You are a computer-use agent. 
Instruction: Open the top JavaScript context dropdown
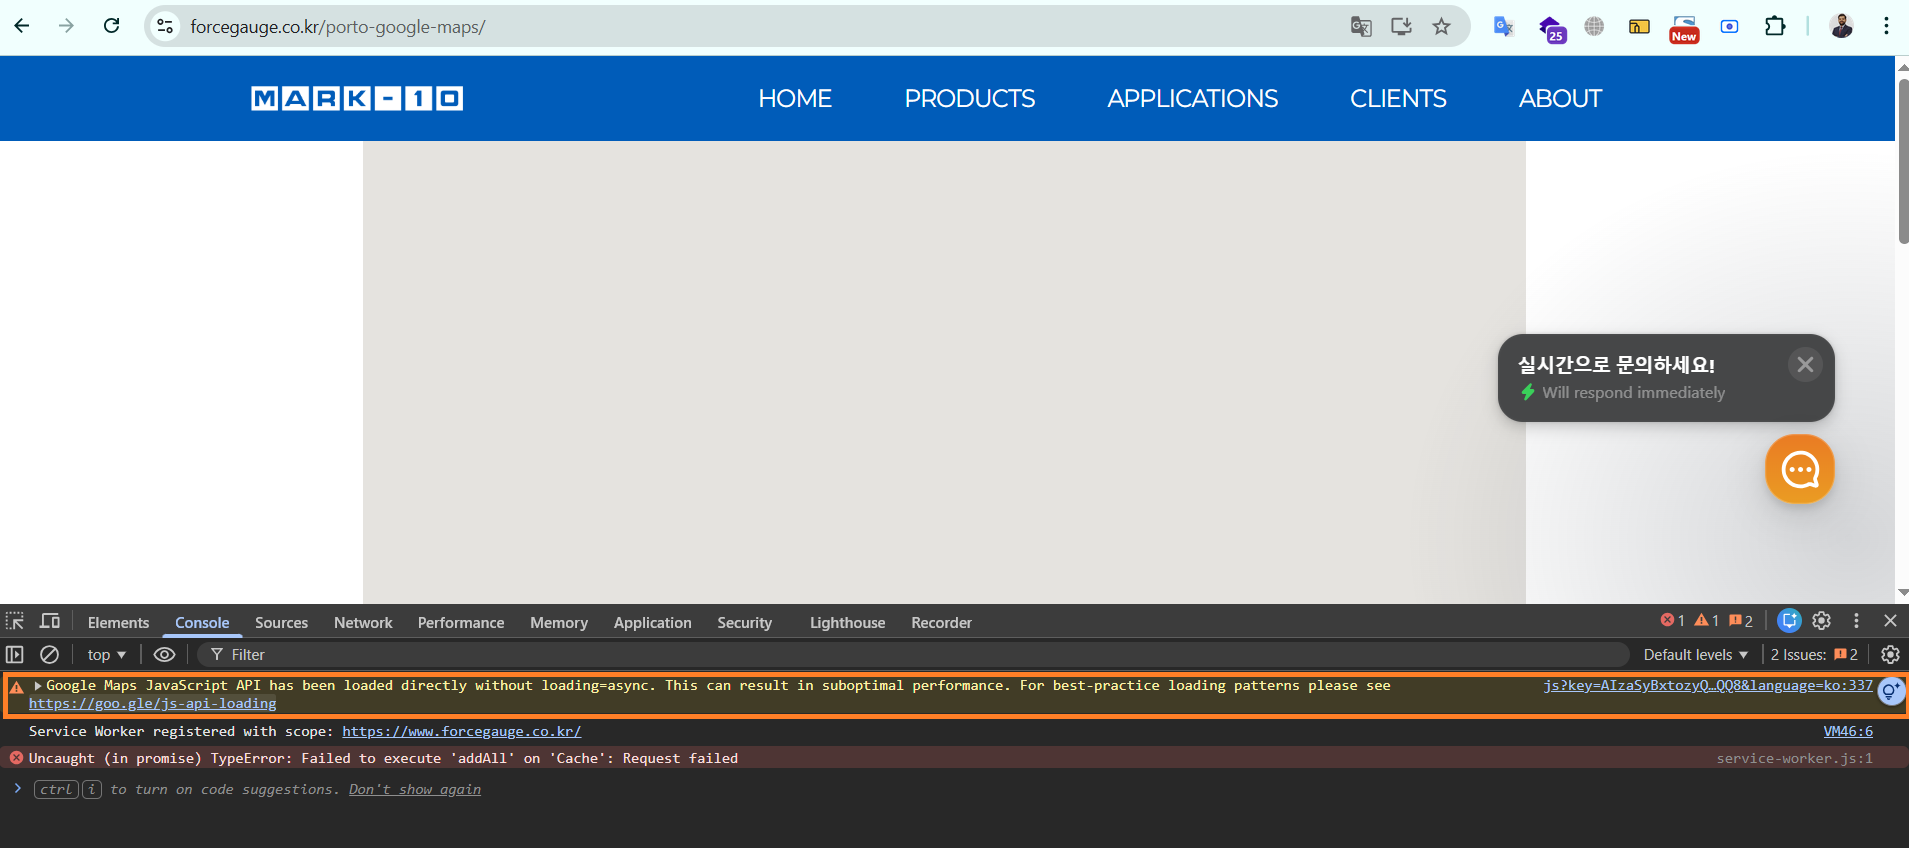(x=107, y=655)
